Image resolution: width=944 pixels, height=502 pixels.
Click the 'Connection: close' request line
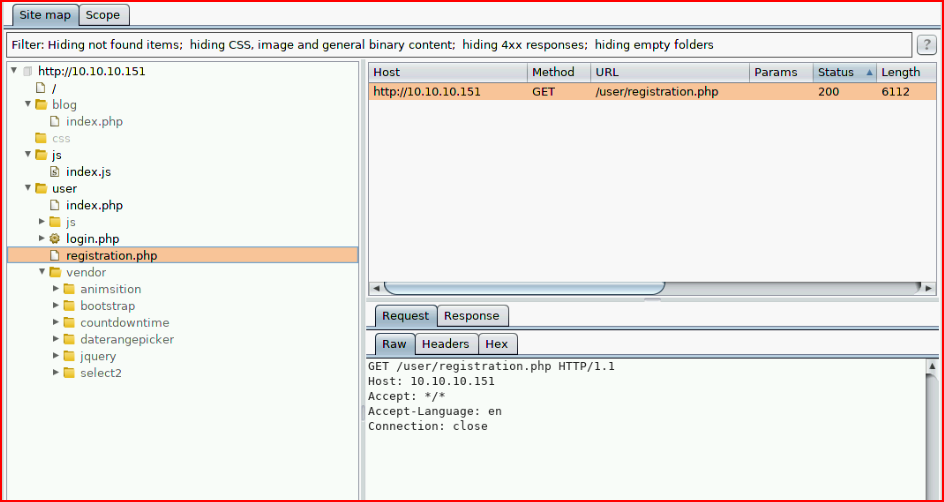[427, 426]
